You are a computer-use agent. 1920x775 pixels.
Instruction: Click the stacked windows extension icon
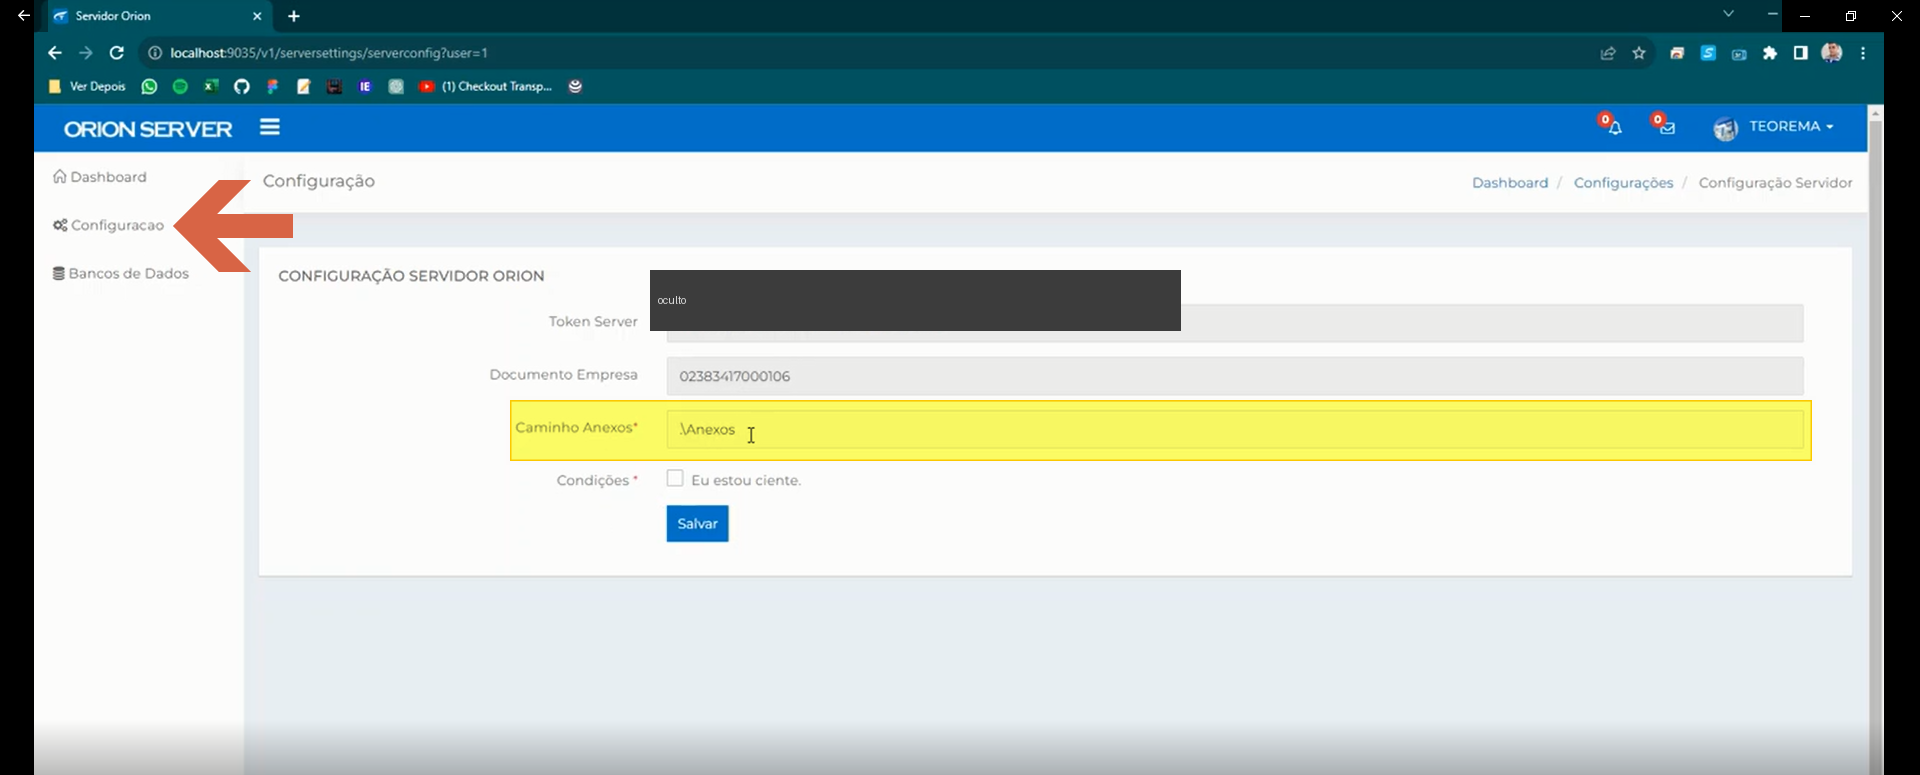click(x=1677, y=53)
